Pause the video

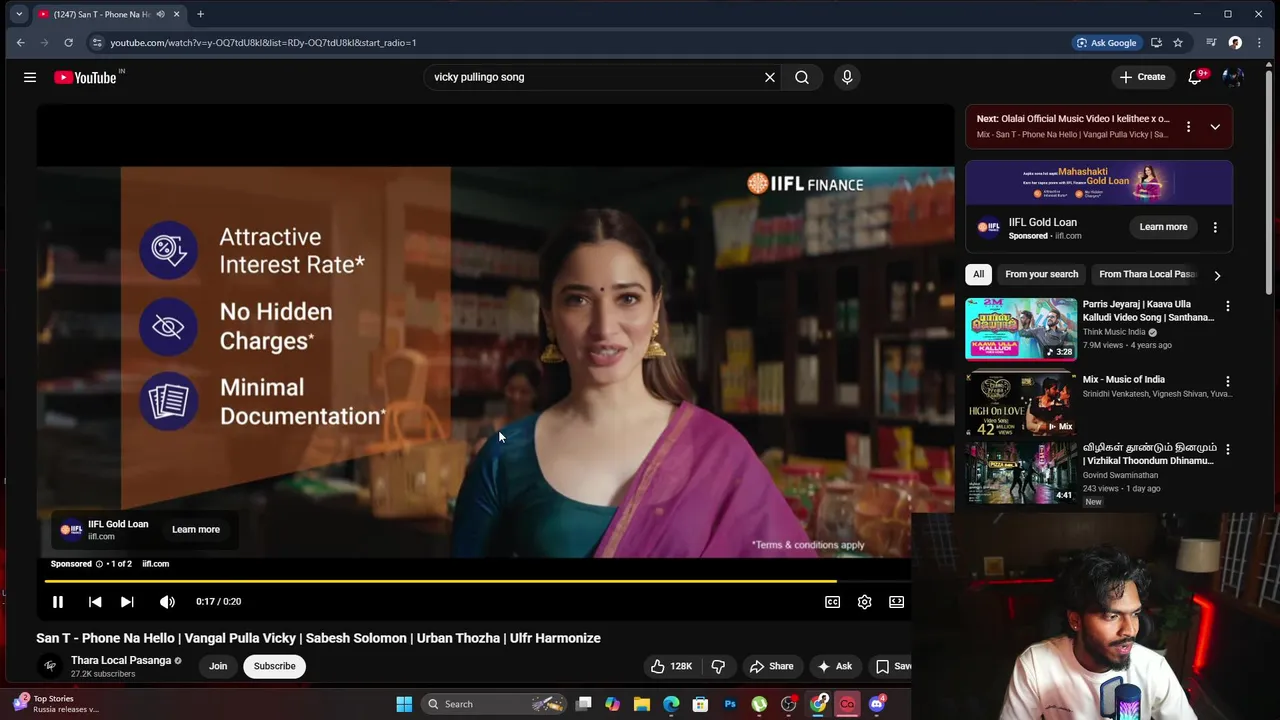coord(58,602)
